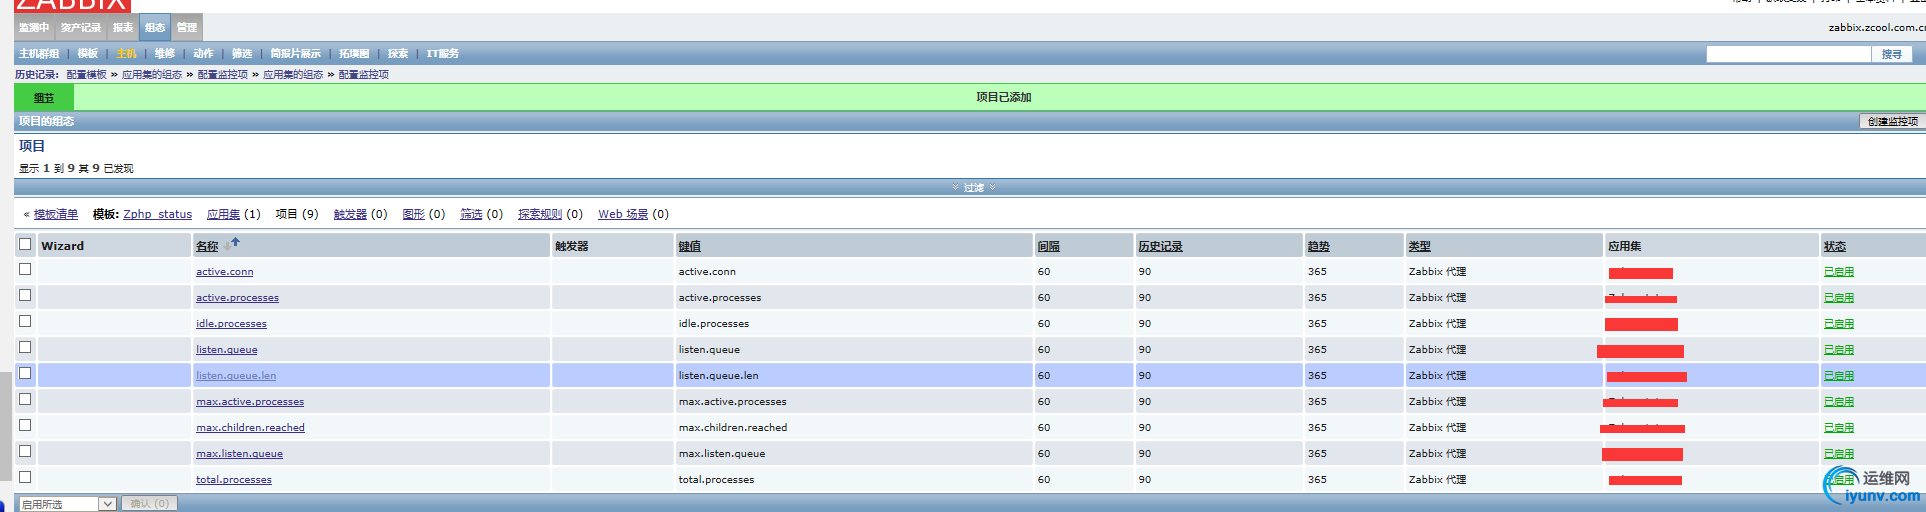Open the 报表 main tab
The width and height of the screenshot is (1926, 512).
123,27
